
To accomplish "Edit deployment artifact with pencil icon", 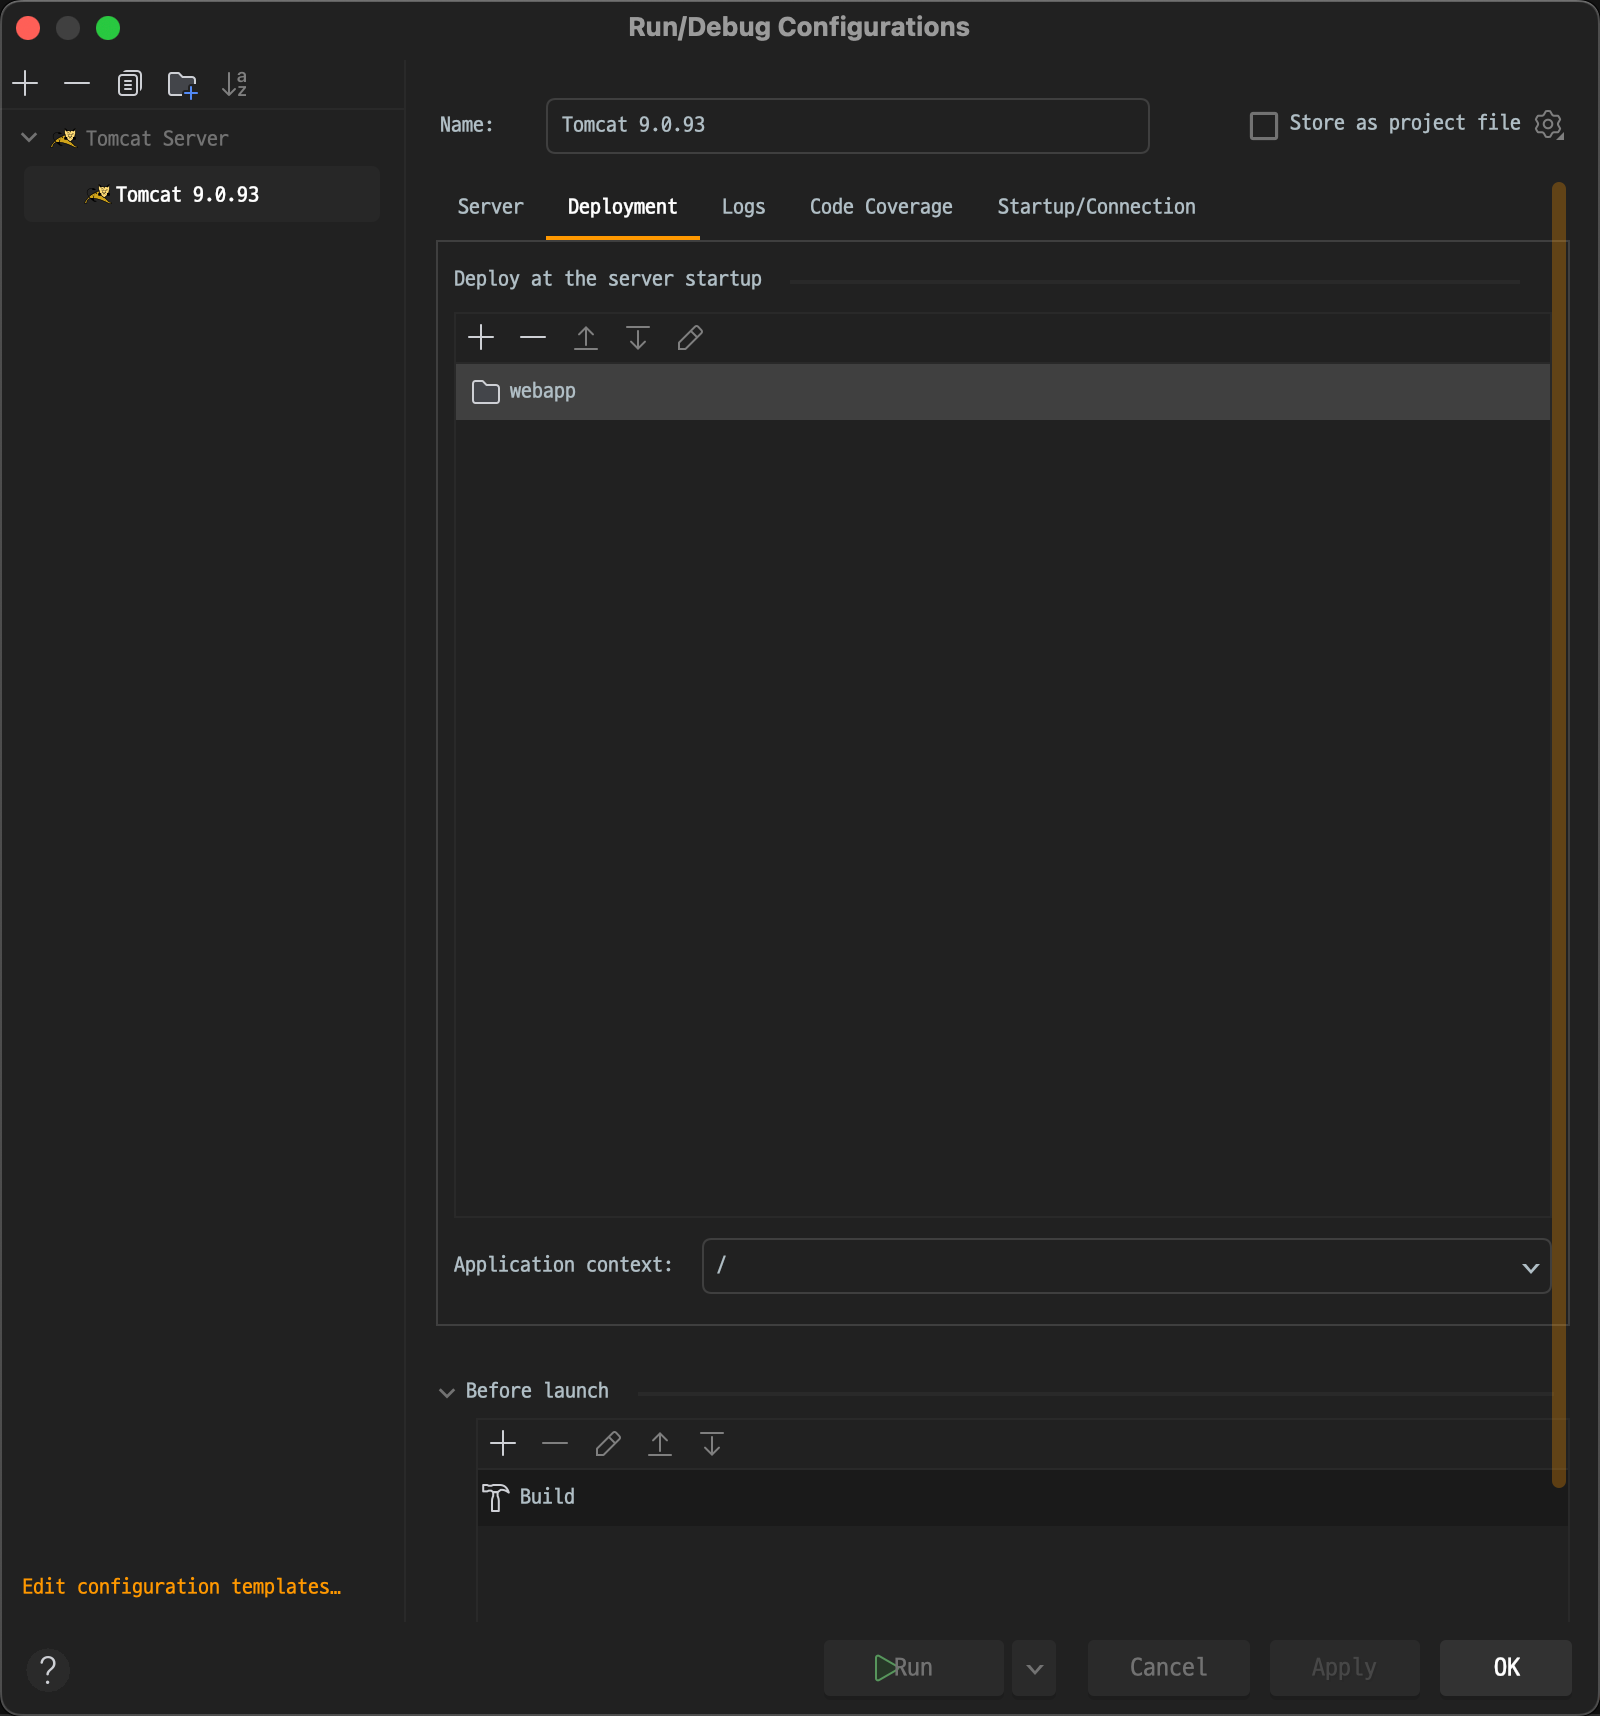I will [690, 338].
